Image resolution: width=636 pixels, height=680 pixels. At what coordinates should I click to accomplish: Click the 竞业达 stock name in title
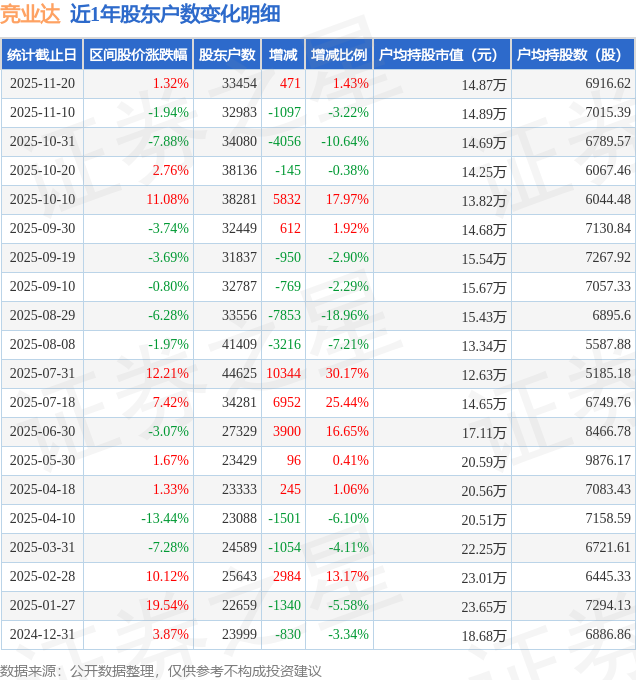31,14
